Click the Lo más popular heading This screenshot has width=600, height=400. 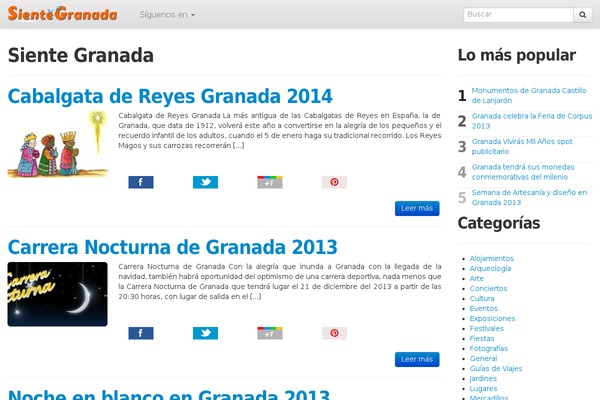point(517,55)
